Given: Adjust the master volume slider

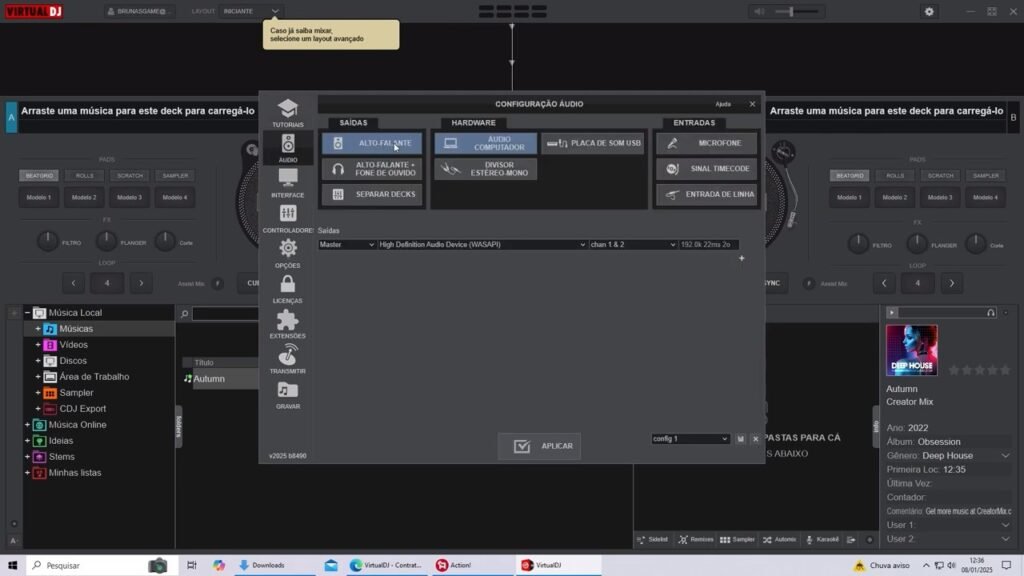Looking at the screenshot, I should pos(797,11).
